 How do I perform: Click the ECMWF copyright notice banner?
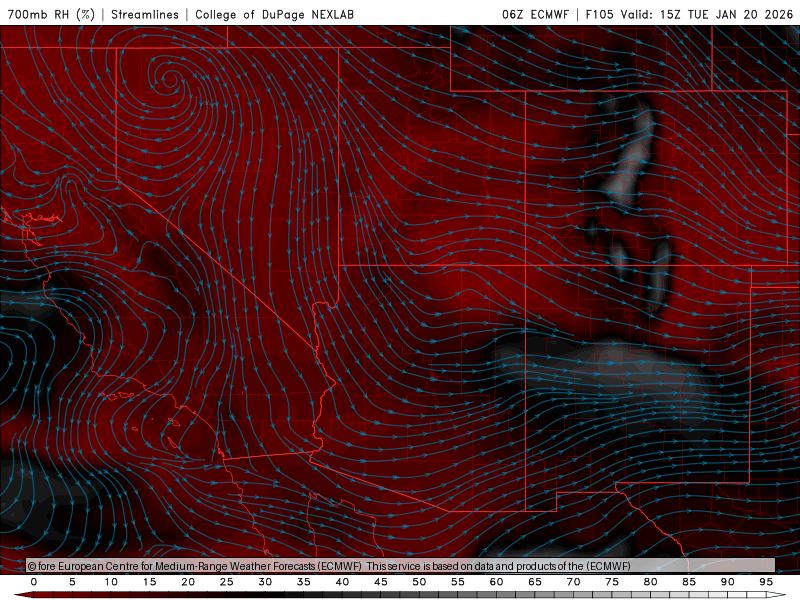[401, 566]
